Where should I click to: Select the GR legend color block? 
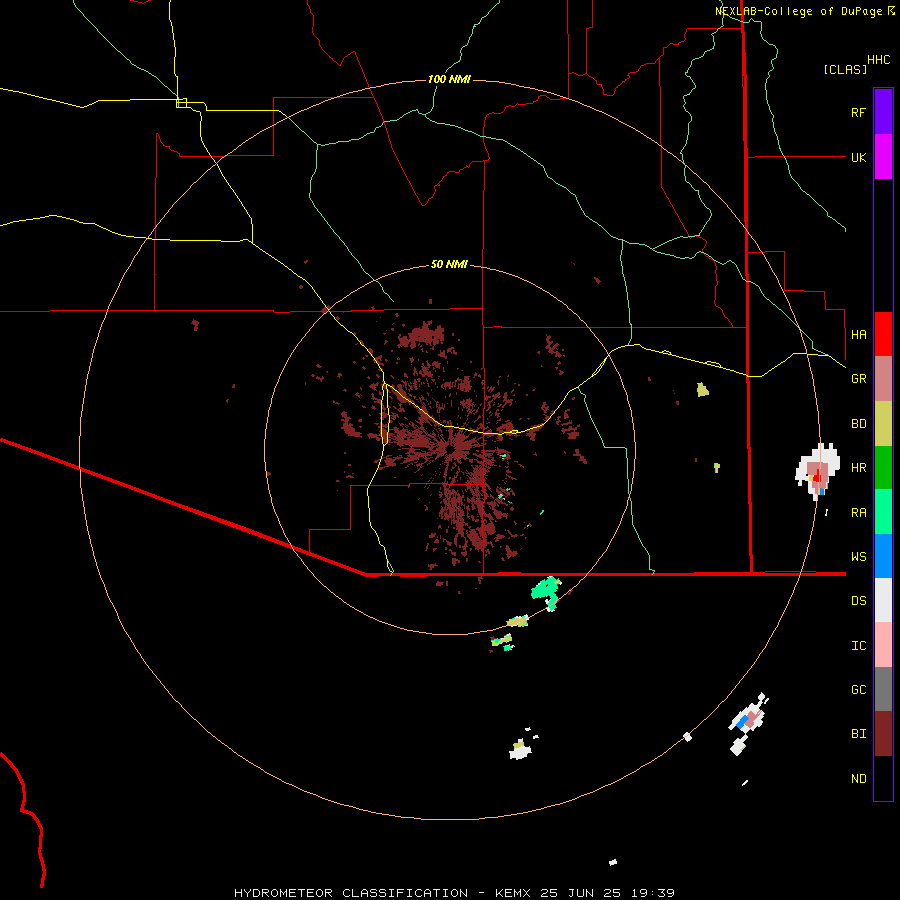(883, 378)
